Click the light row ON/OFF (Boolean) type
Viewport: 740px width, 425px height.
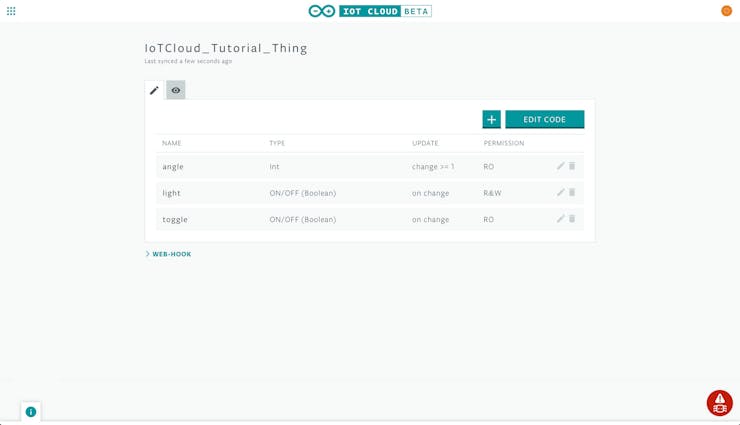pyautogui.click(x=303, y=193)
